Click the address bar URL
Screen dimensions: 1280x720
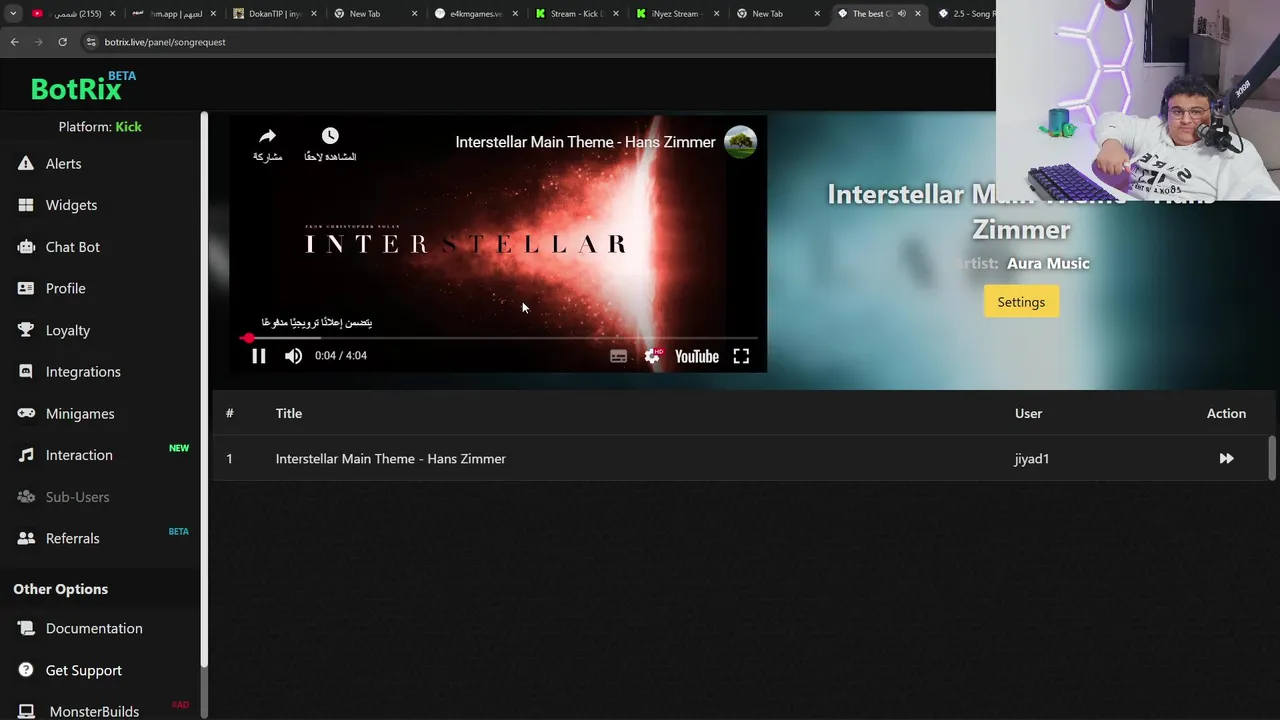click(x=165, y=42)
